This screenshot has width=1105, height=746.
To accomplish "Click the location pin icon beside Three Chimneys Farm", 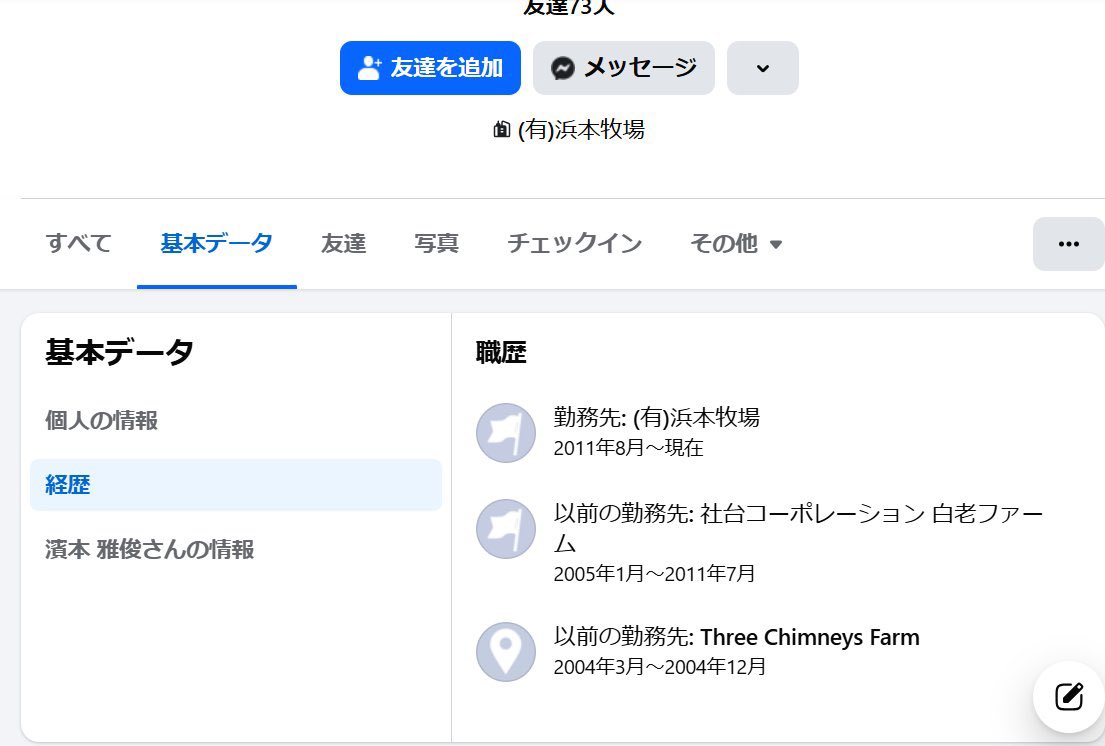I will (x=506, y=651).
